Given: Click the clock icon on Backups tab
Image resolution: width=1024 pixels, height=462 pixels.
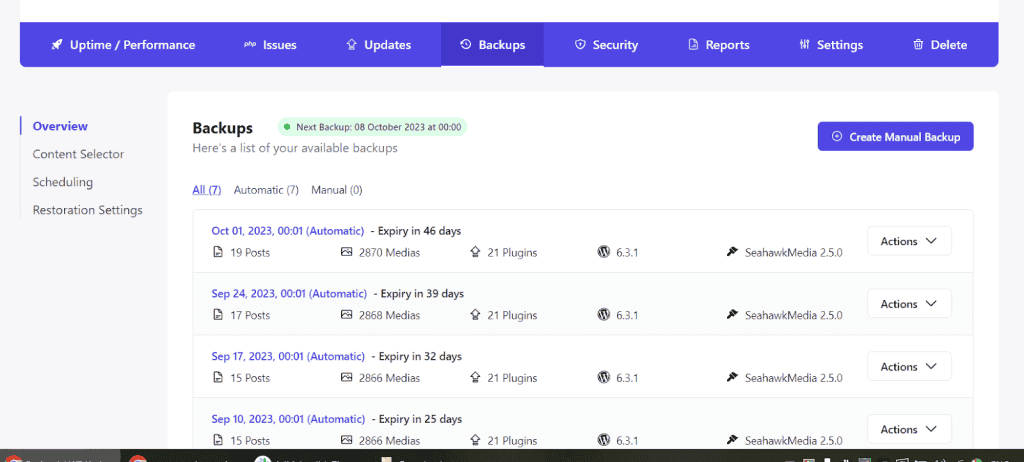Looking at the screenshot, I should [466, 45].
